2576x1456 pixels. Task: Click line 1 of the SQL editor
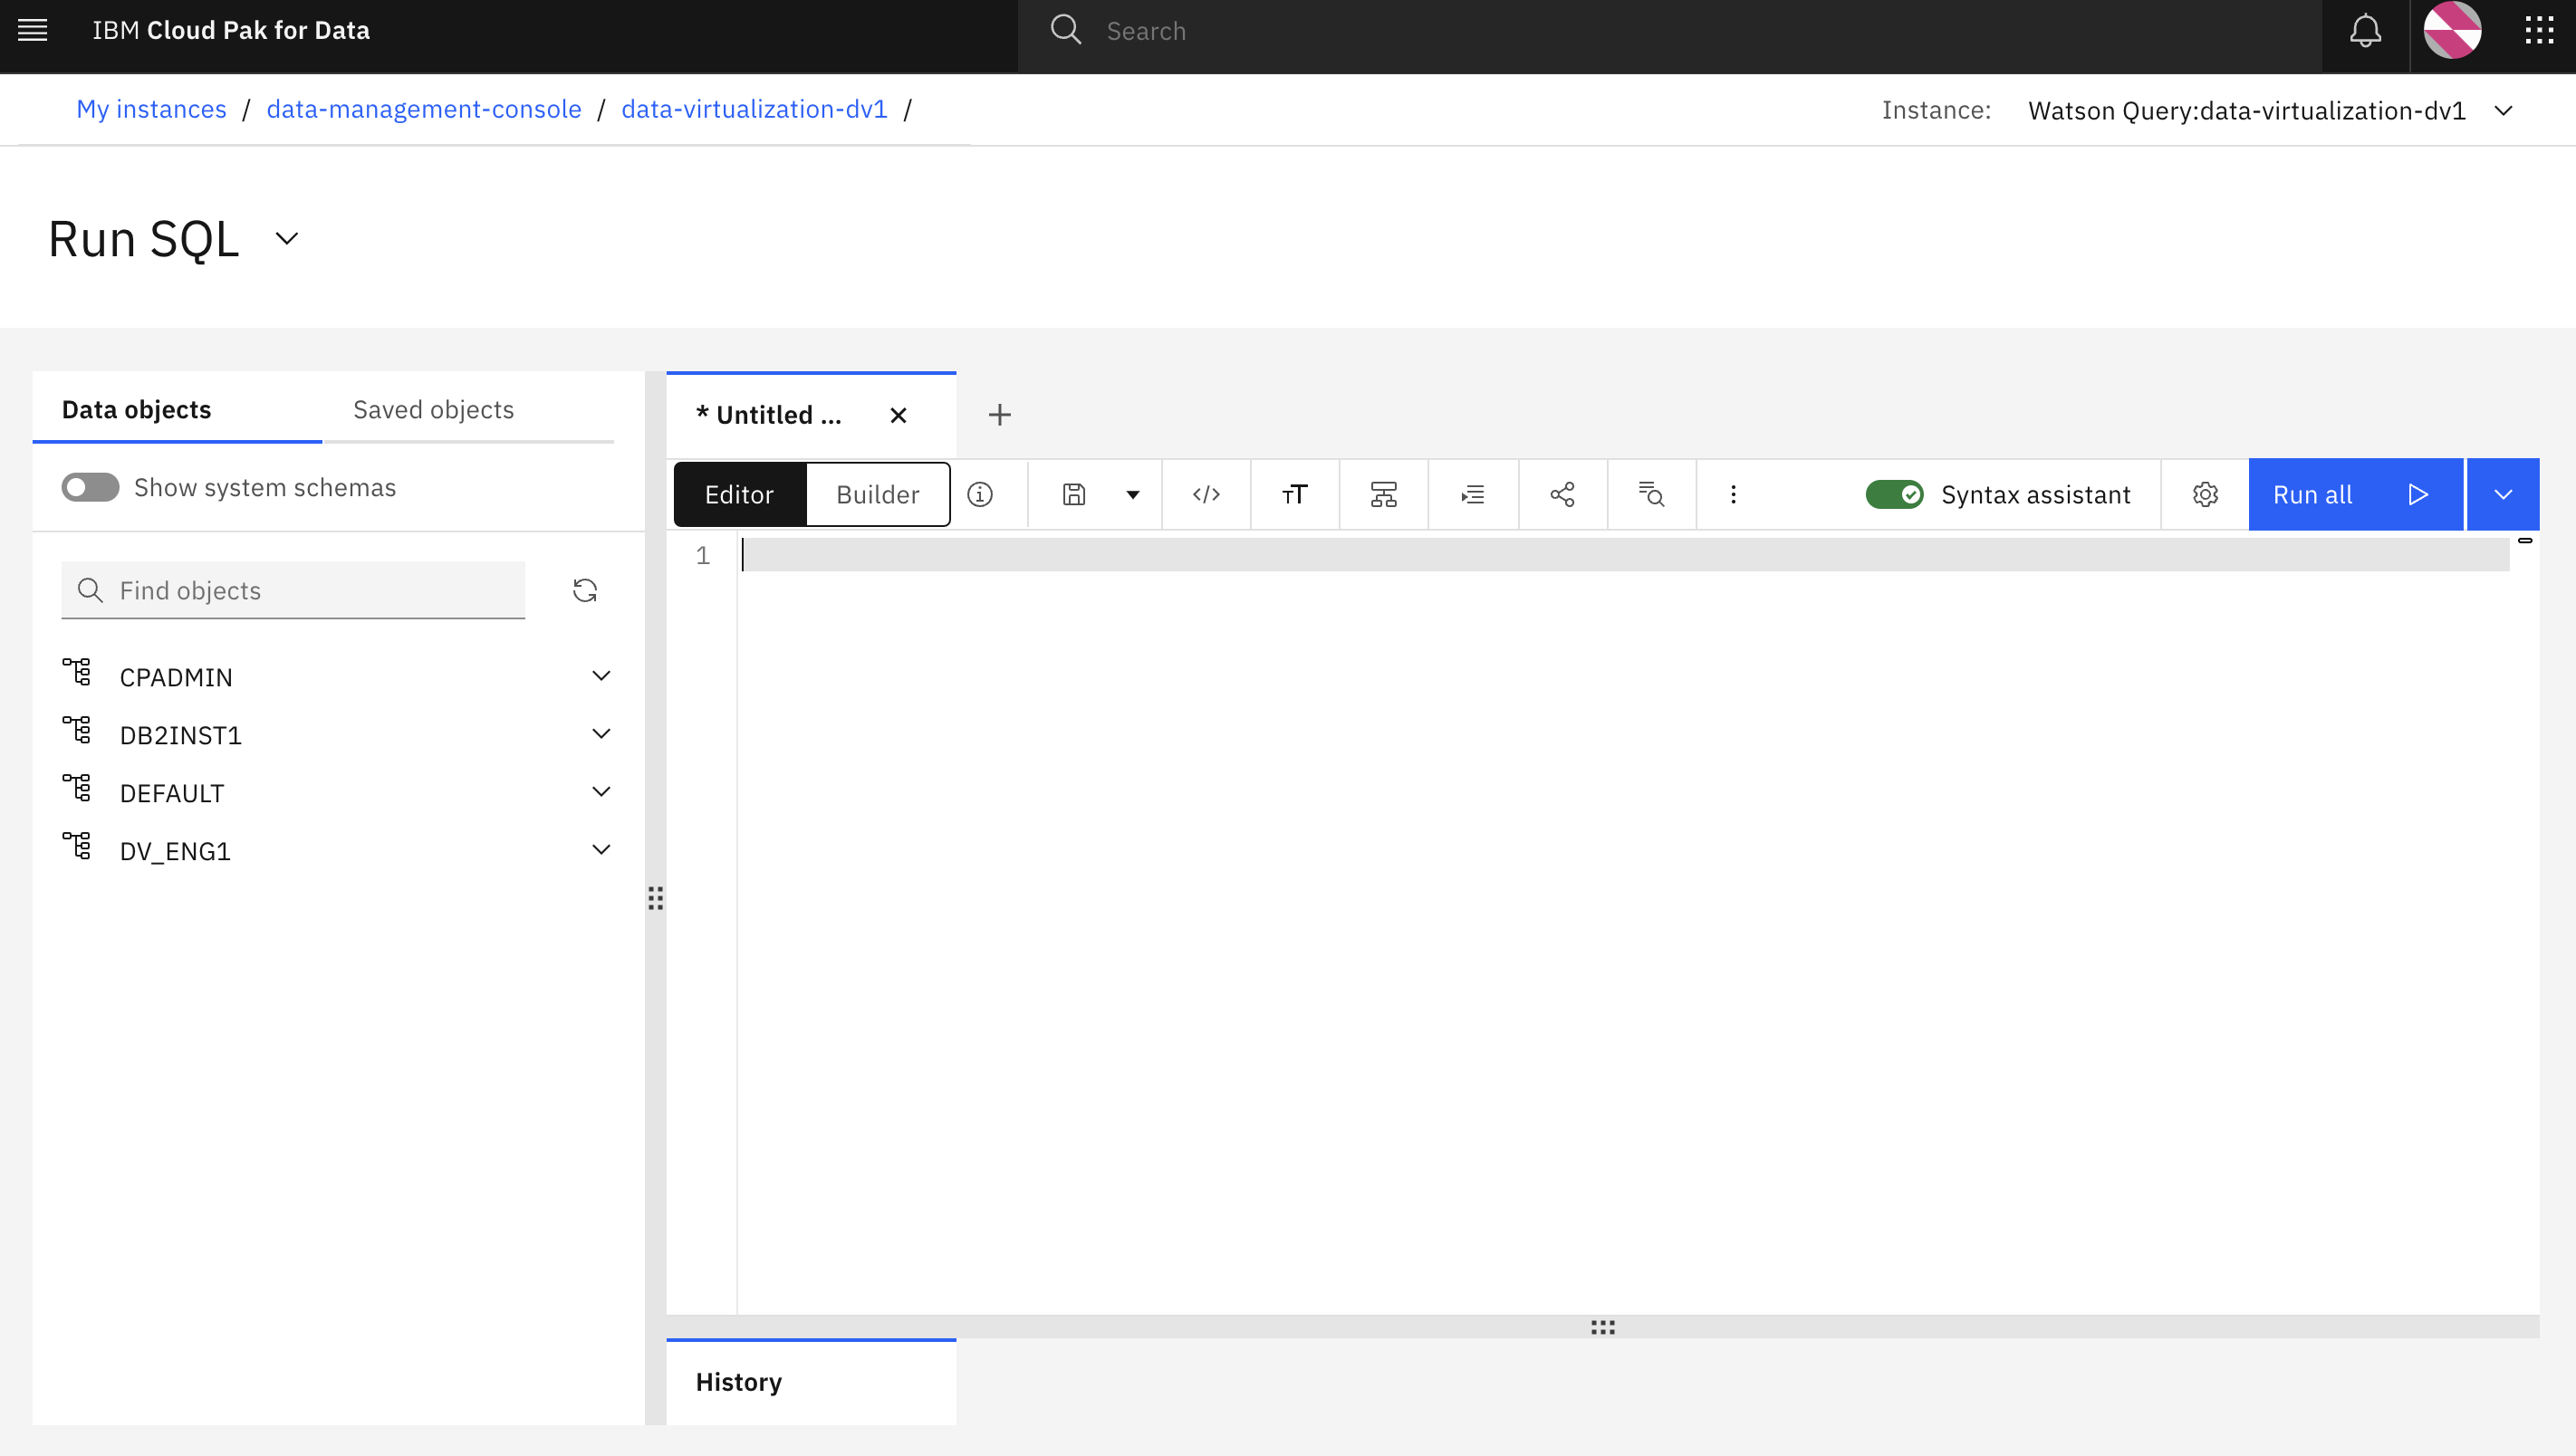pos(1625,555)
